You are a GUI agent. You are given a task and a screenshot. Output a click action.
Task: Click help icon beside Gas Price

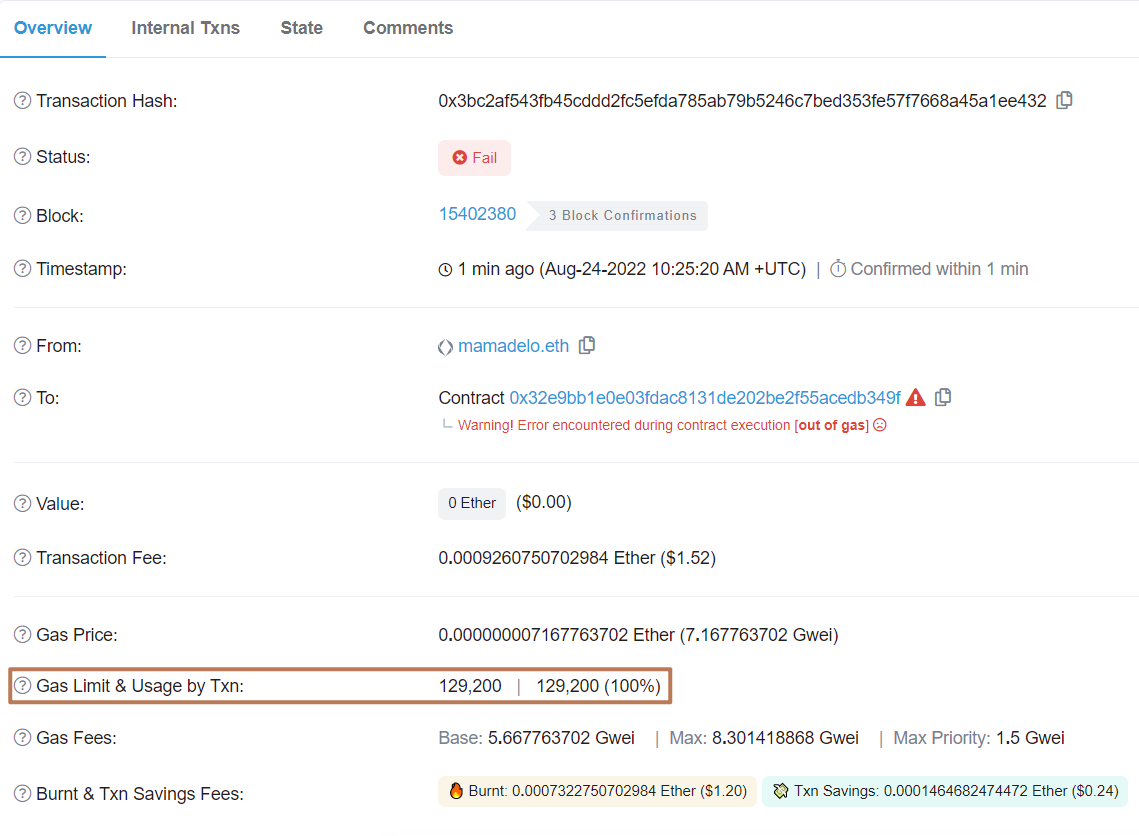point(22,634)
